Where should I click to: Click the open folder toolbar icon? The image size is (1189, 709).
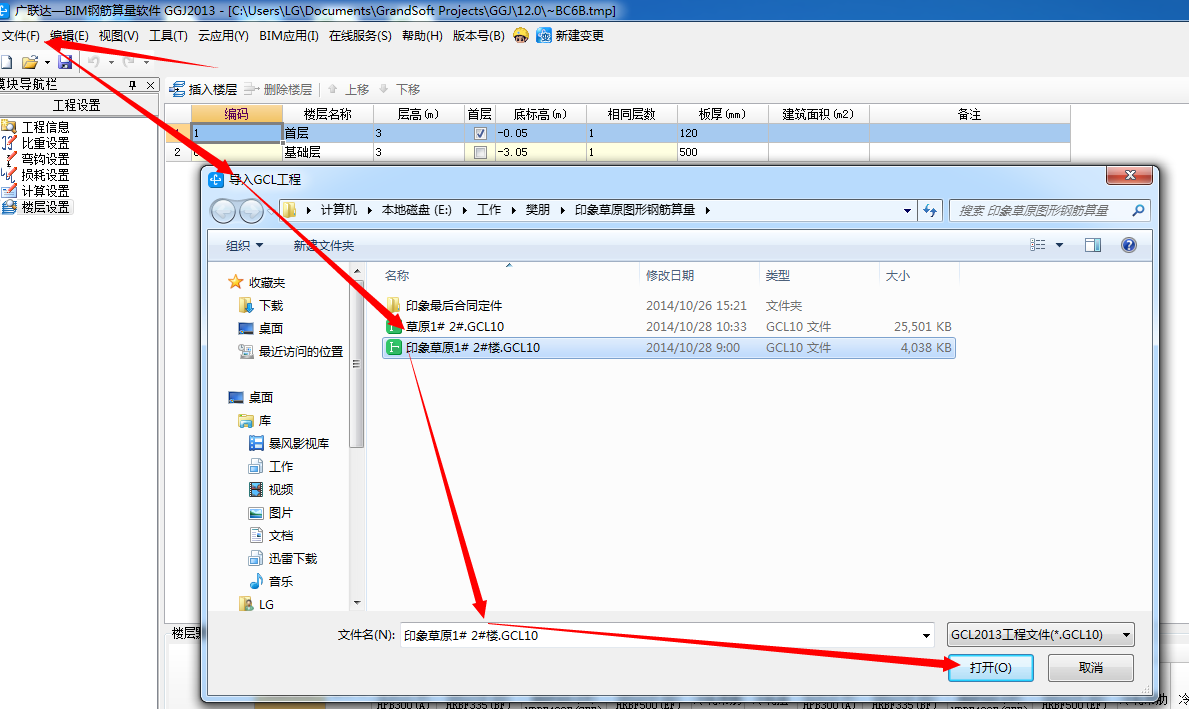[30, 62]
